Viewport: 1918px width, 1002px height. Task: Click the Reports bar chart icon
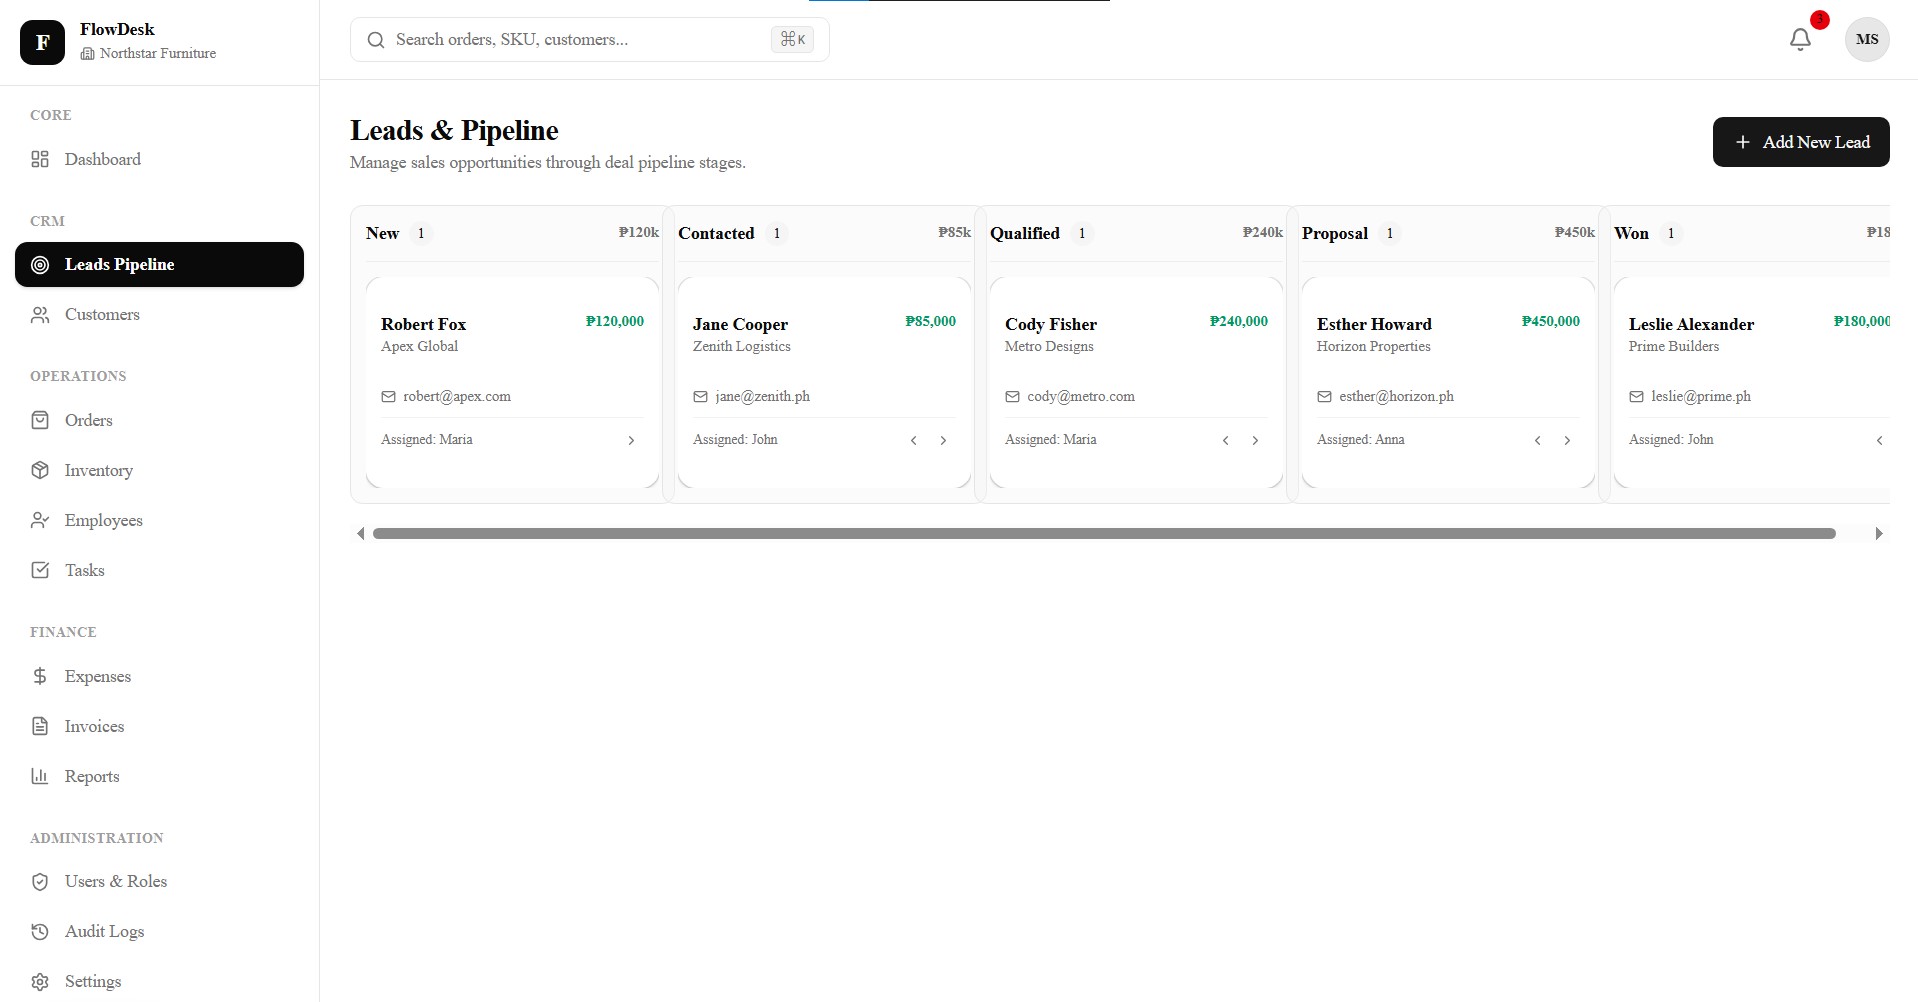point(40,776)
